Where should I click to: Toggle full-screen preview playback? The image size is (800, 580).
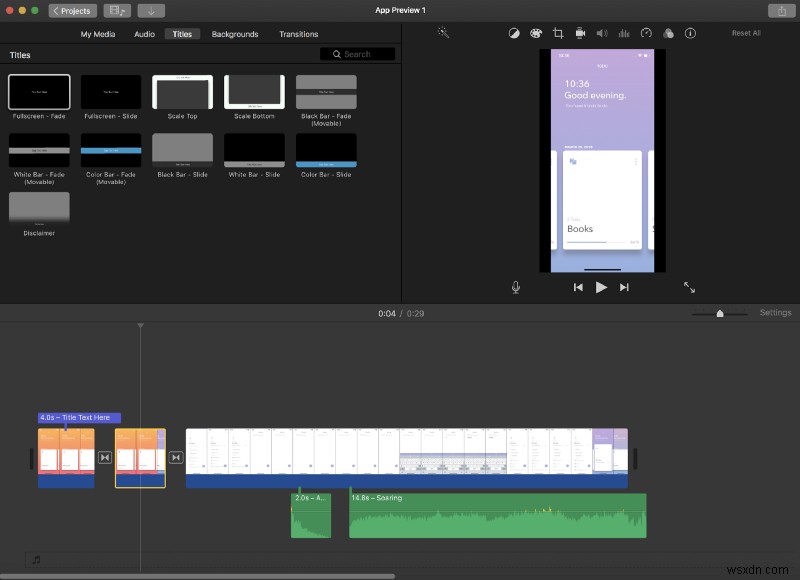pos(689,287)
